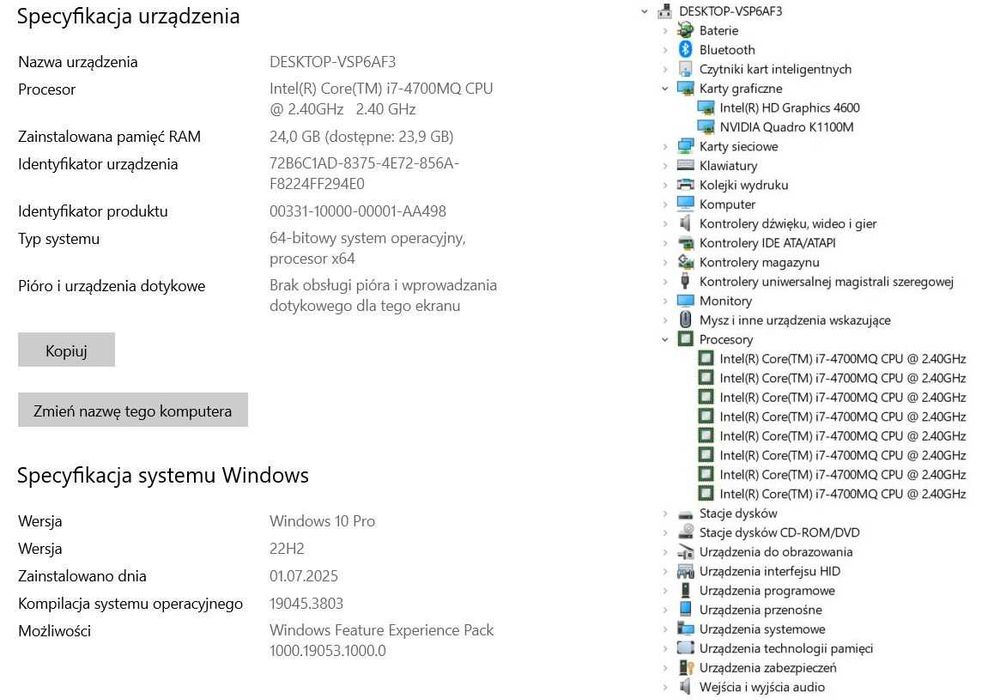Expand the Klawiatury branch
This screenshot has width=994, height=700.
[x=664, y=165]
